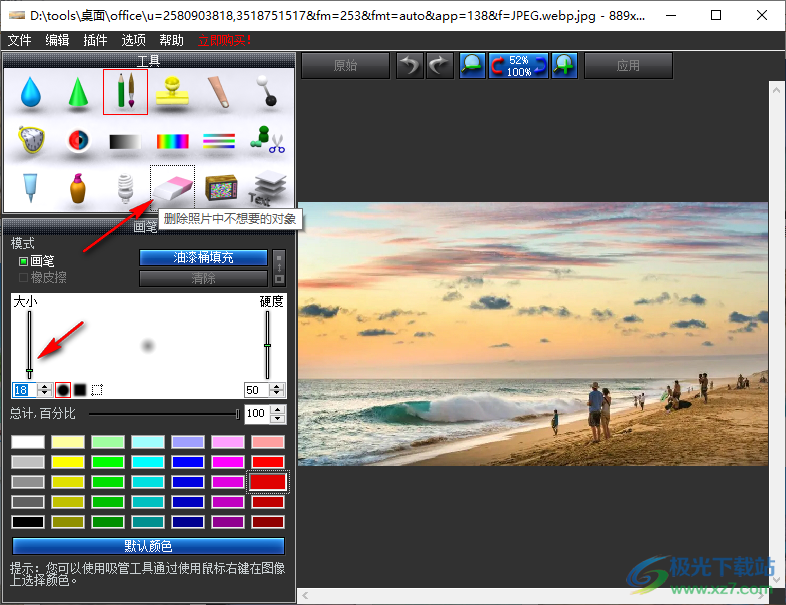Click the 原始 button
Screen dimensions: 786x605
point(345,66)
